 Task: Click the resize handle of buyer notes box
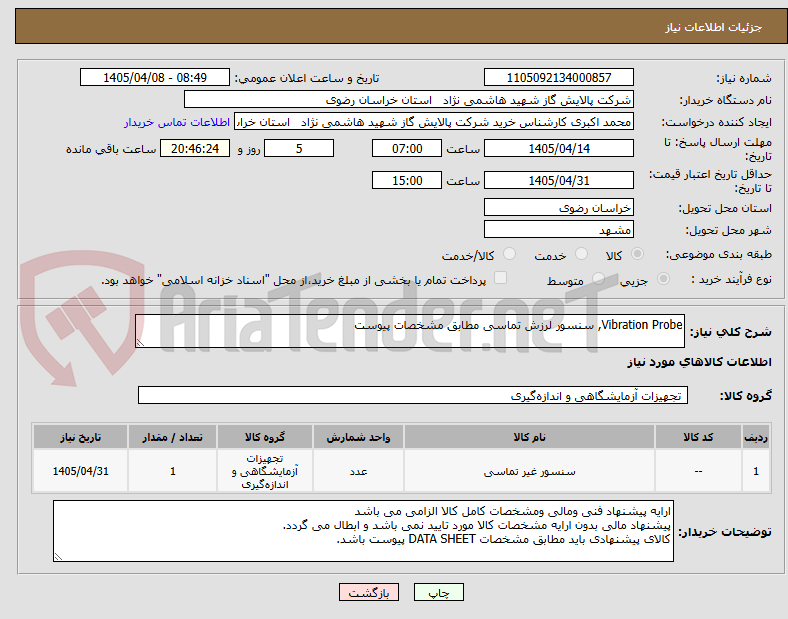tap(58, 557)
